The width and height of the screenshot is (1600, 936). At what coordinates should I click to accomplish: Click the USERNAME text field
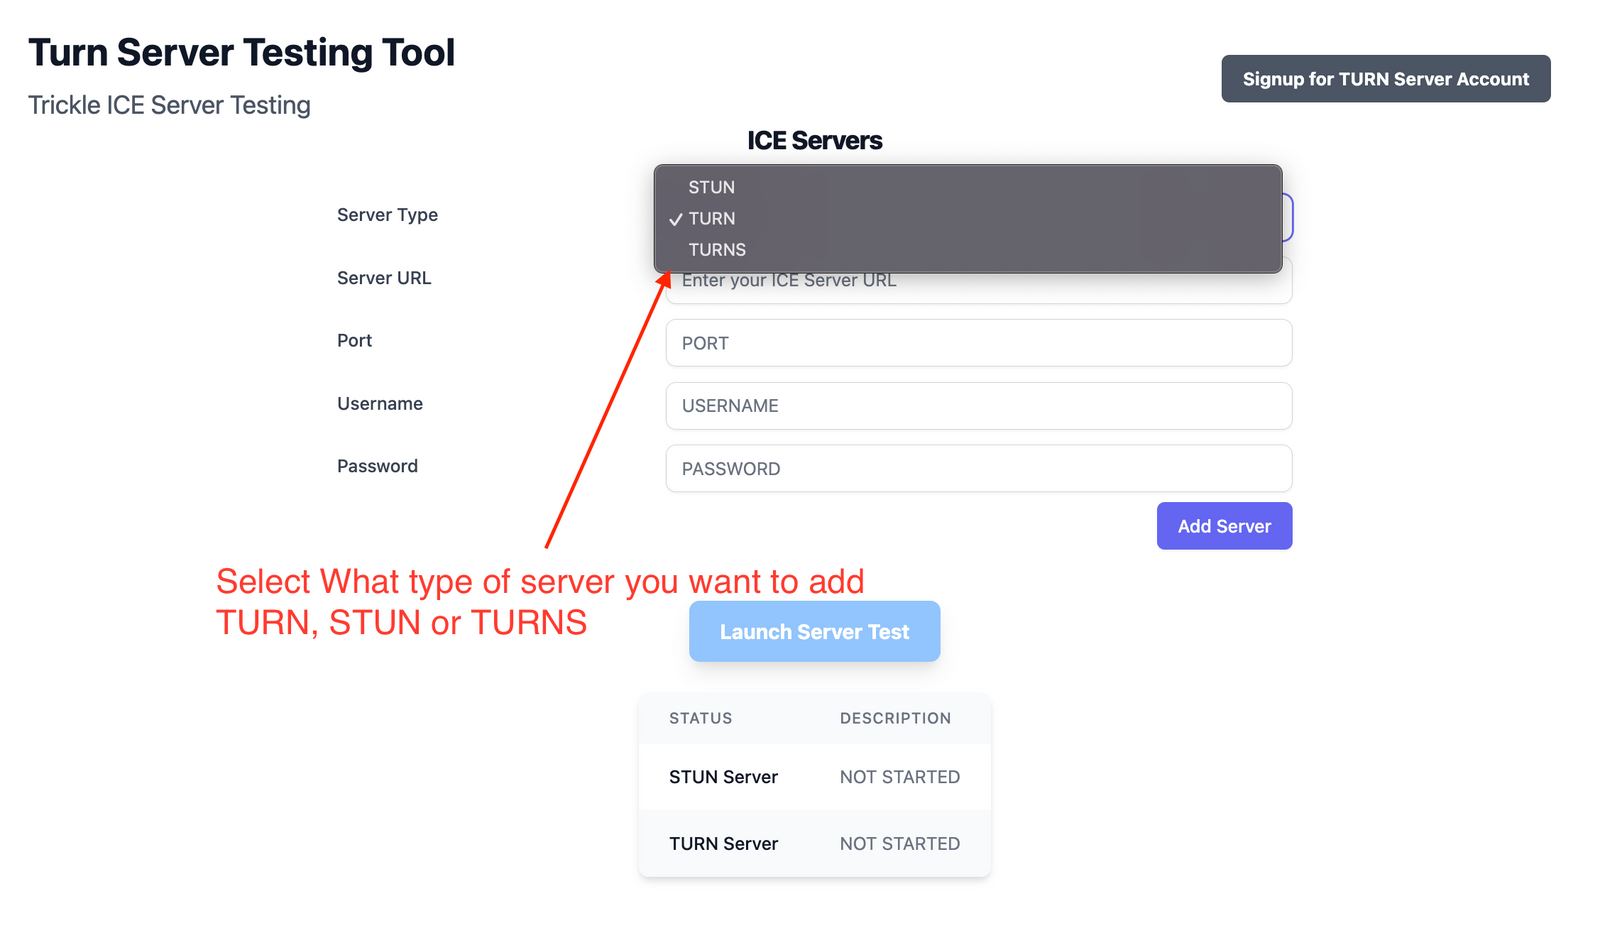click(x=978, y=406)
